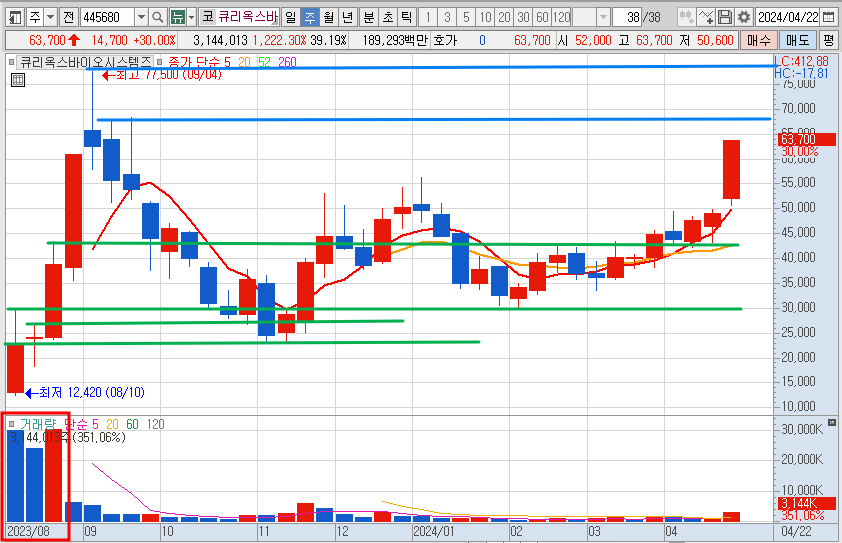This screenshot has width=842, height=543.
Task: Click the 매도 sell button
Action: tap(797, 40)
